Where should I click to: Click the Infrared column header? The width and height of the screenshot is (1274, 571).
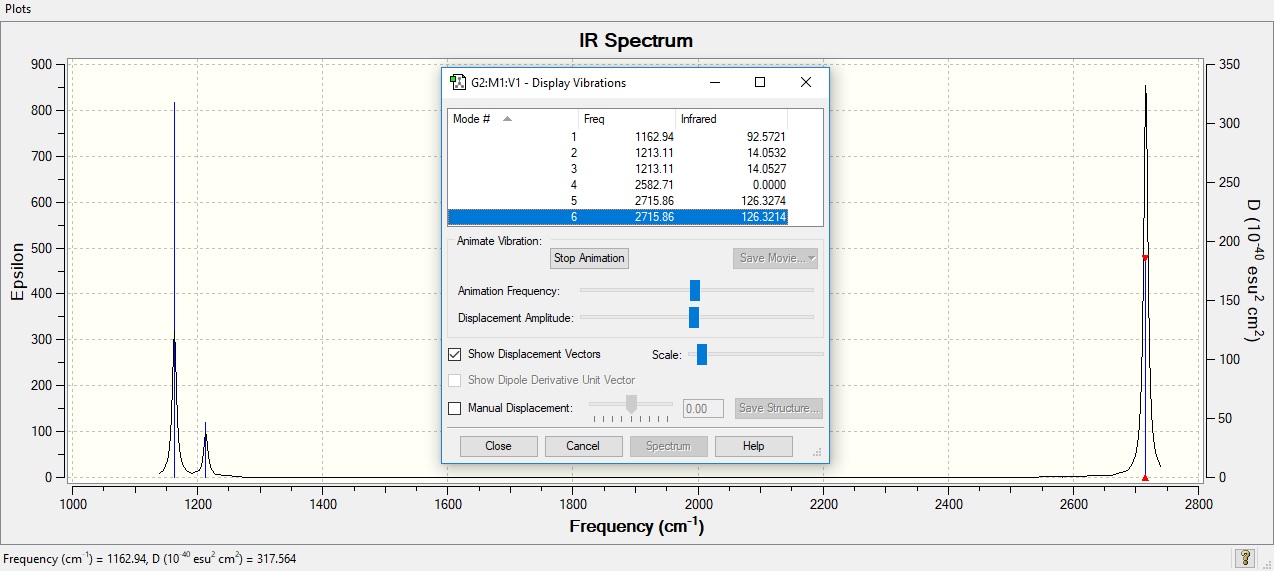(732, 119)
